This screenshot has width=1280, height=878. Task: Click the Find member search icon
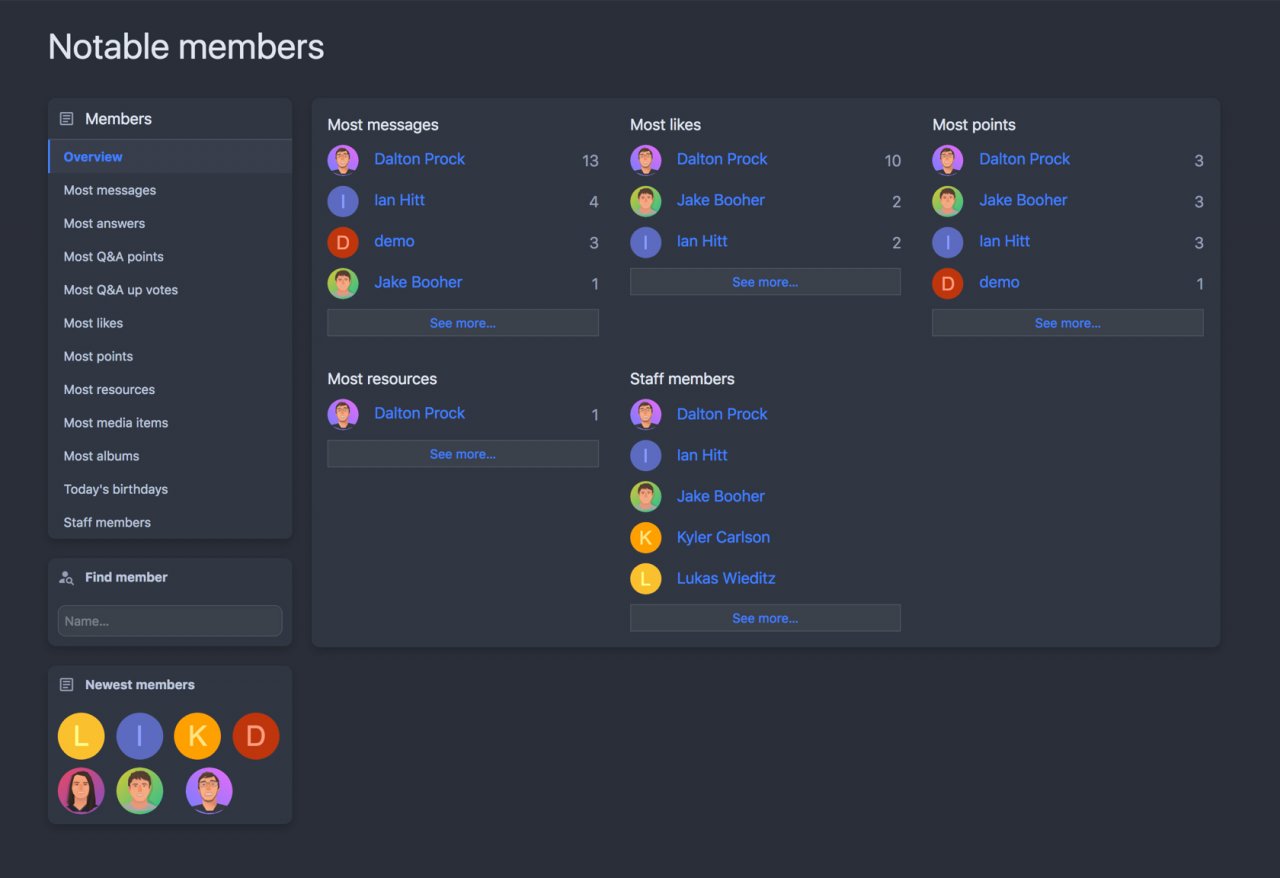point(67,577)
